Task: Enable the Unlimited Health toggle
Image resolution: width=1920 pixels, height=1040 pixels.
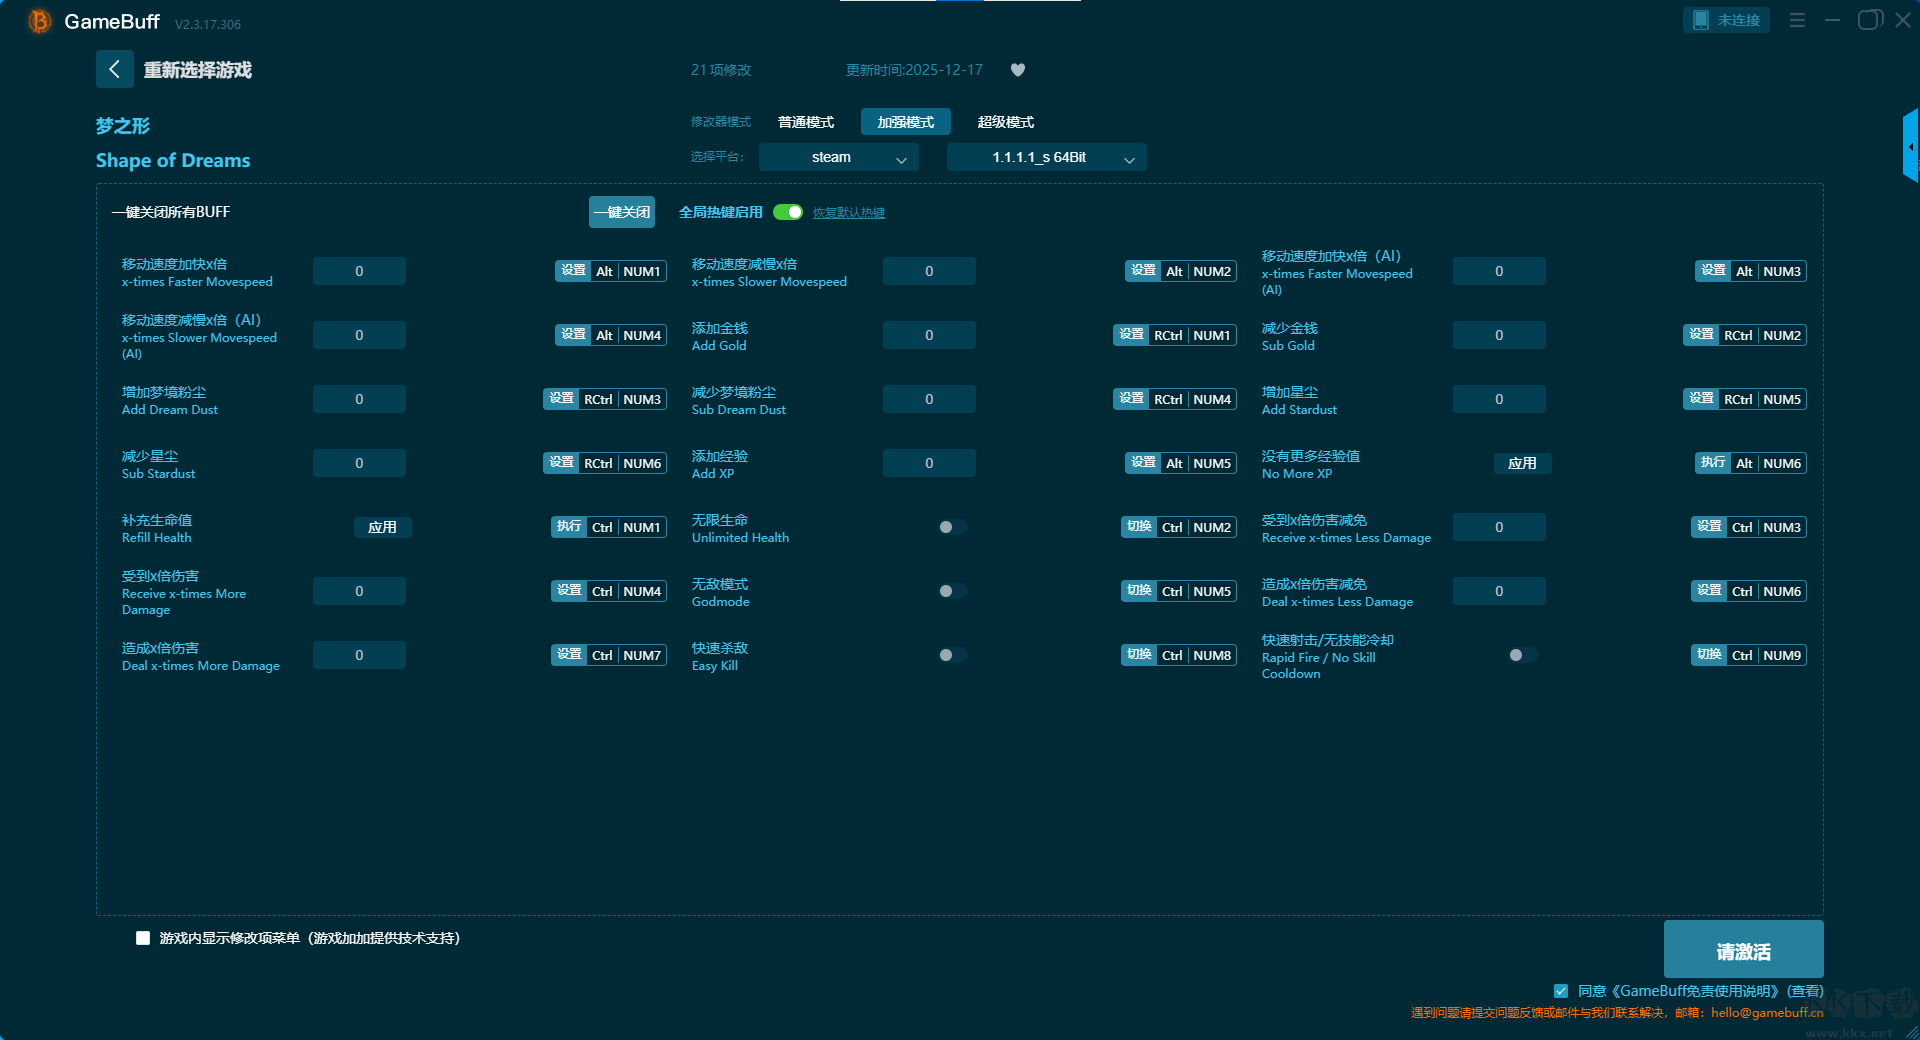Action: (x=952, y=527)
